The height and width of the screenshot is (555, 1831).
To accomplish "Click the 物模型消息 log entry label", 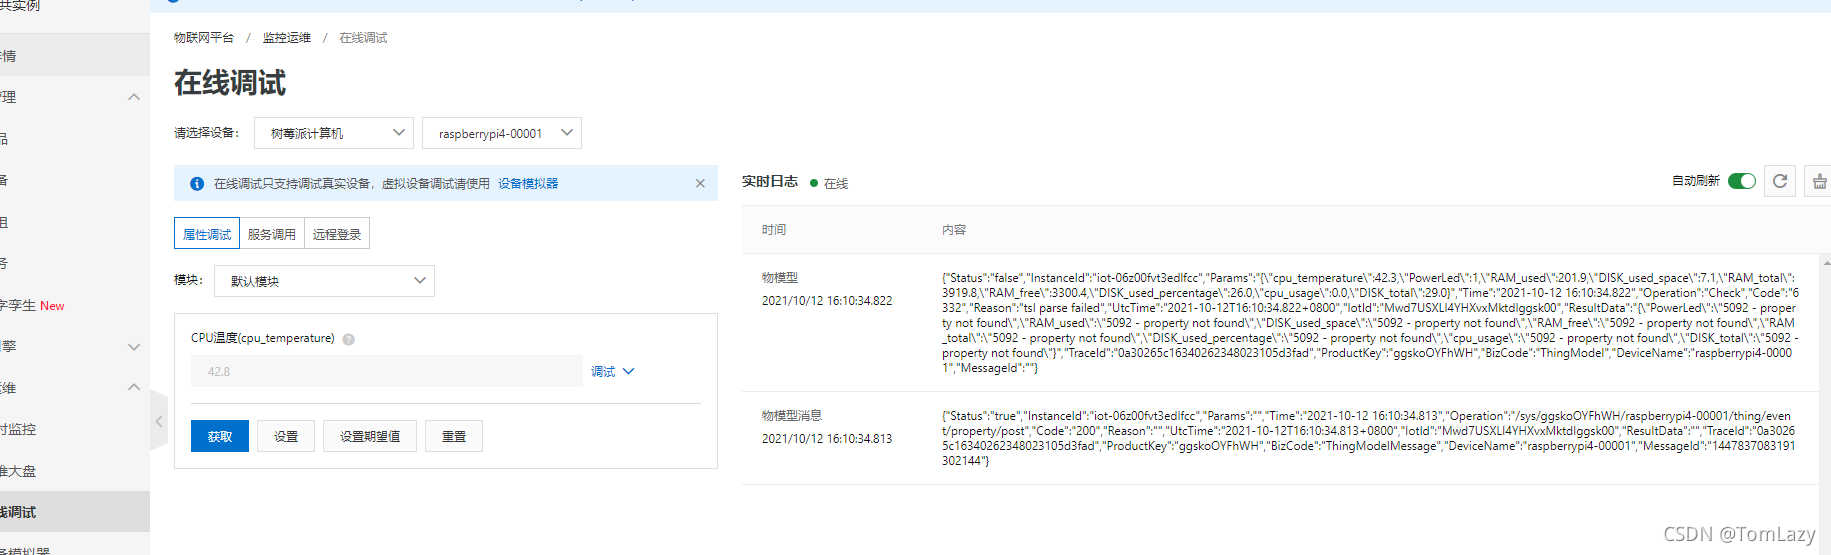I will 792,416.
